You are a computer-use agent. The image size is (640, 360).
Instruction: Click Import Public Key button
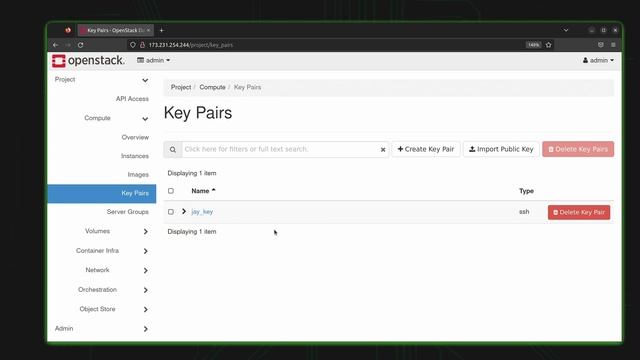pos(501,149)
